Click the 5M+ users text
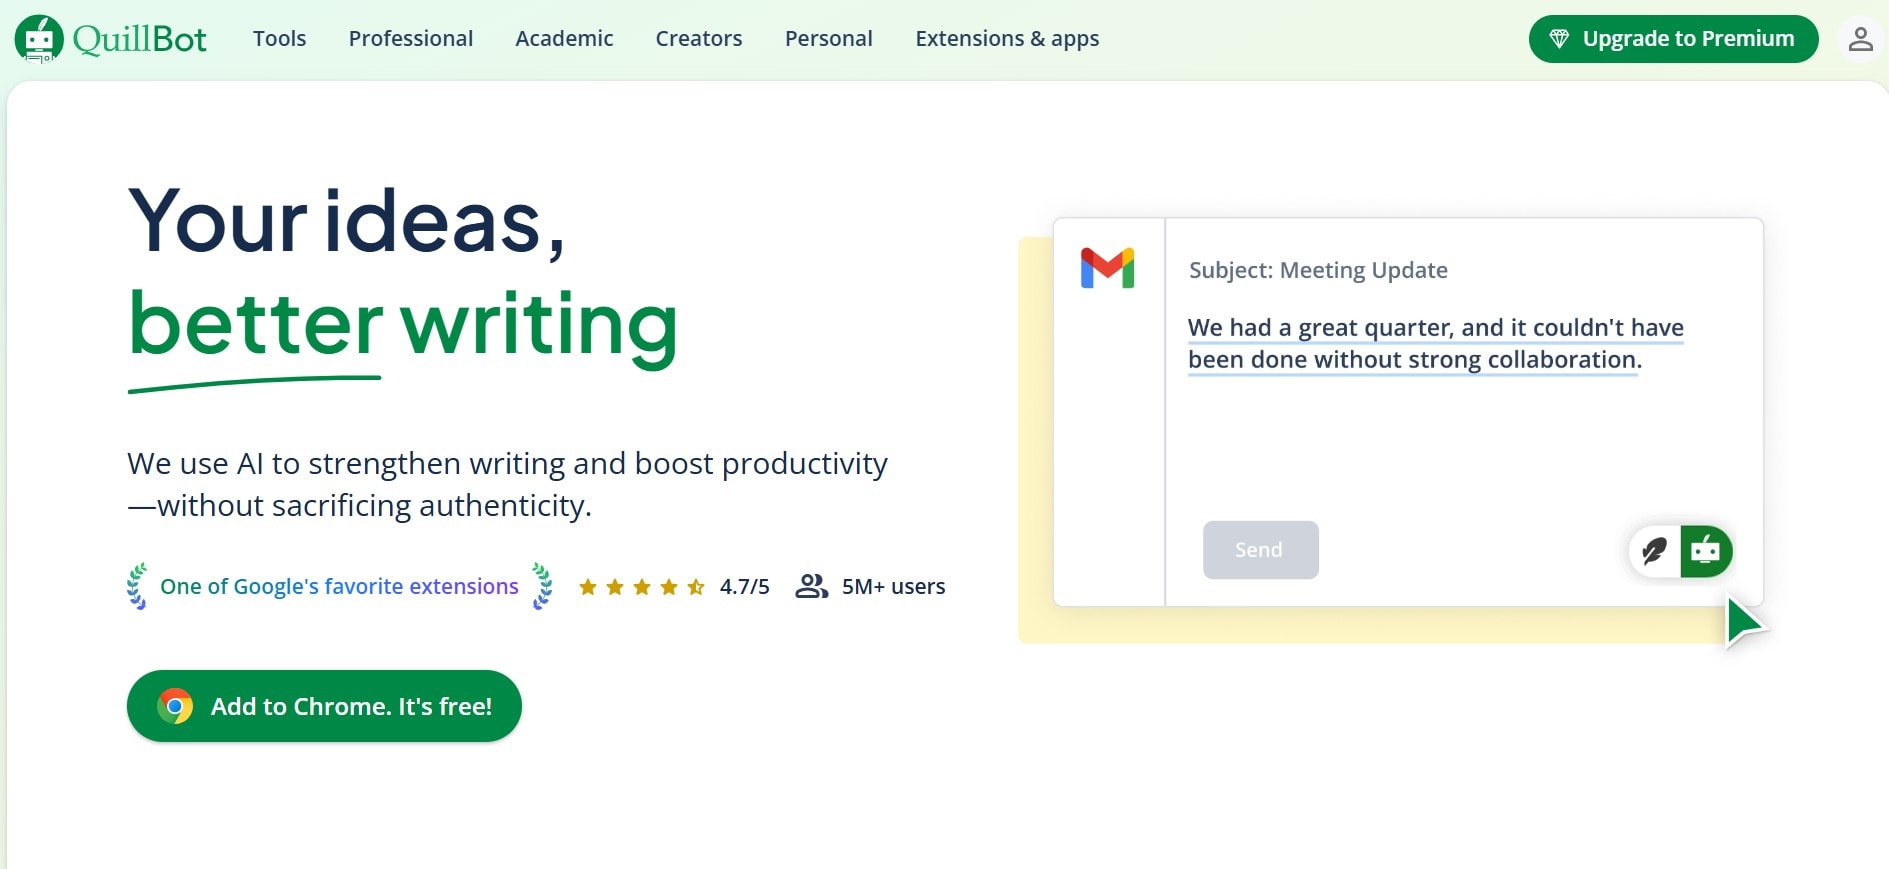The width and height of the screenshot is (1889, 869). [x=893, y=587]
